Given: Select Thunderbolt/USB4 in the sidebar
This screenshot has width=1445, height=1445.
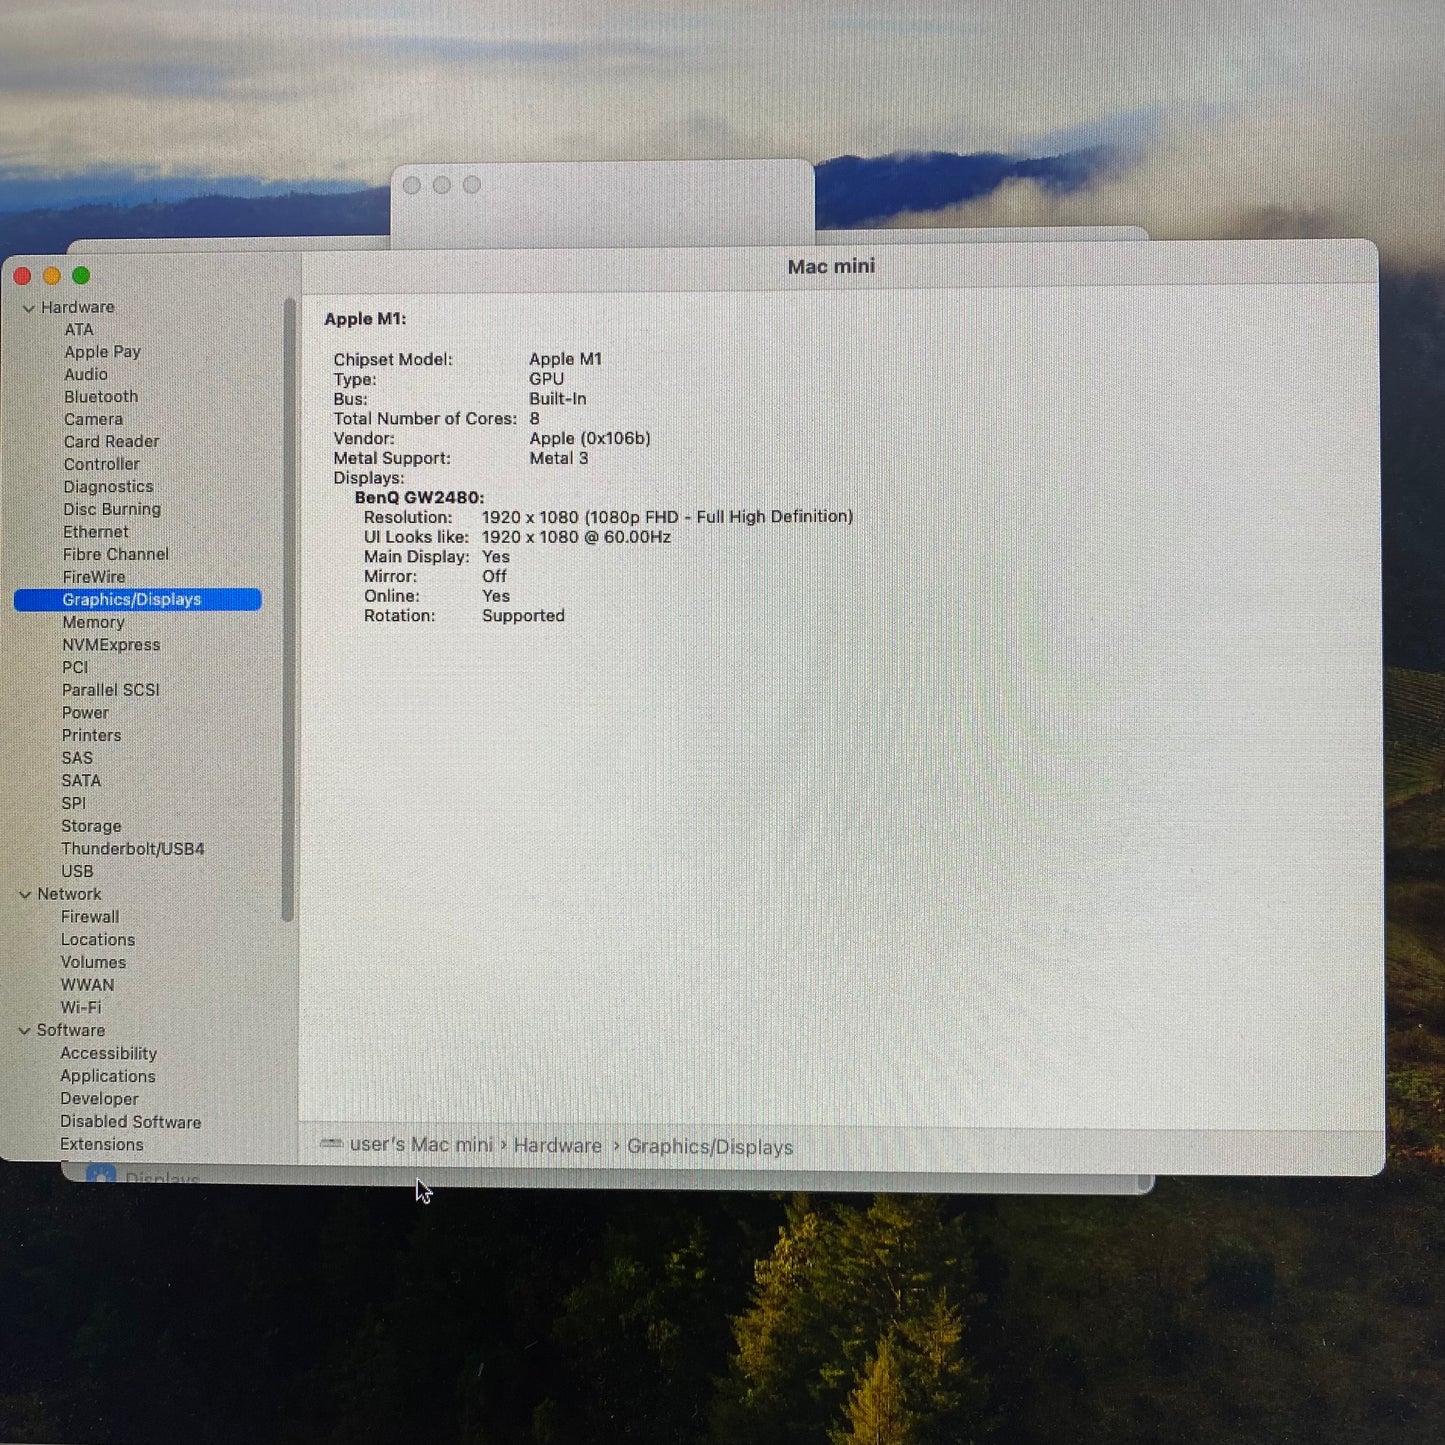Looking at the screenshot, I should coord(133,850).
